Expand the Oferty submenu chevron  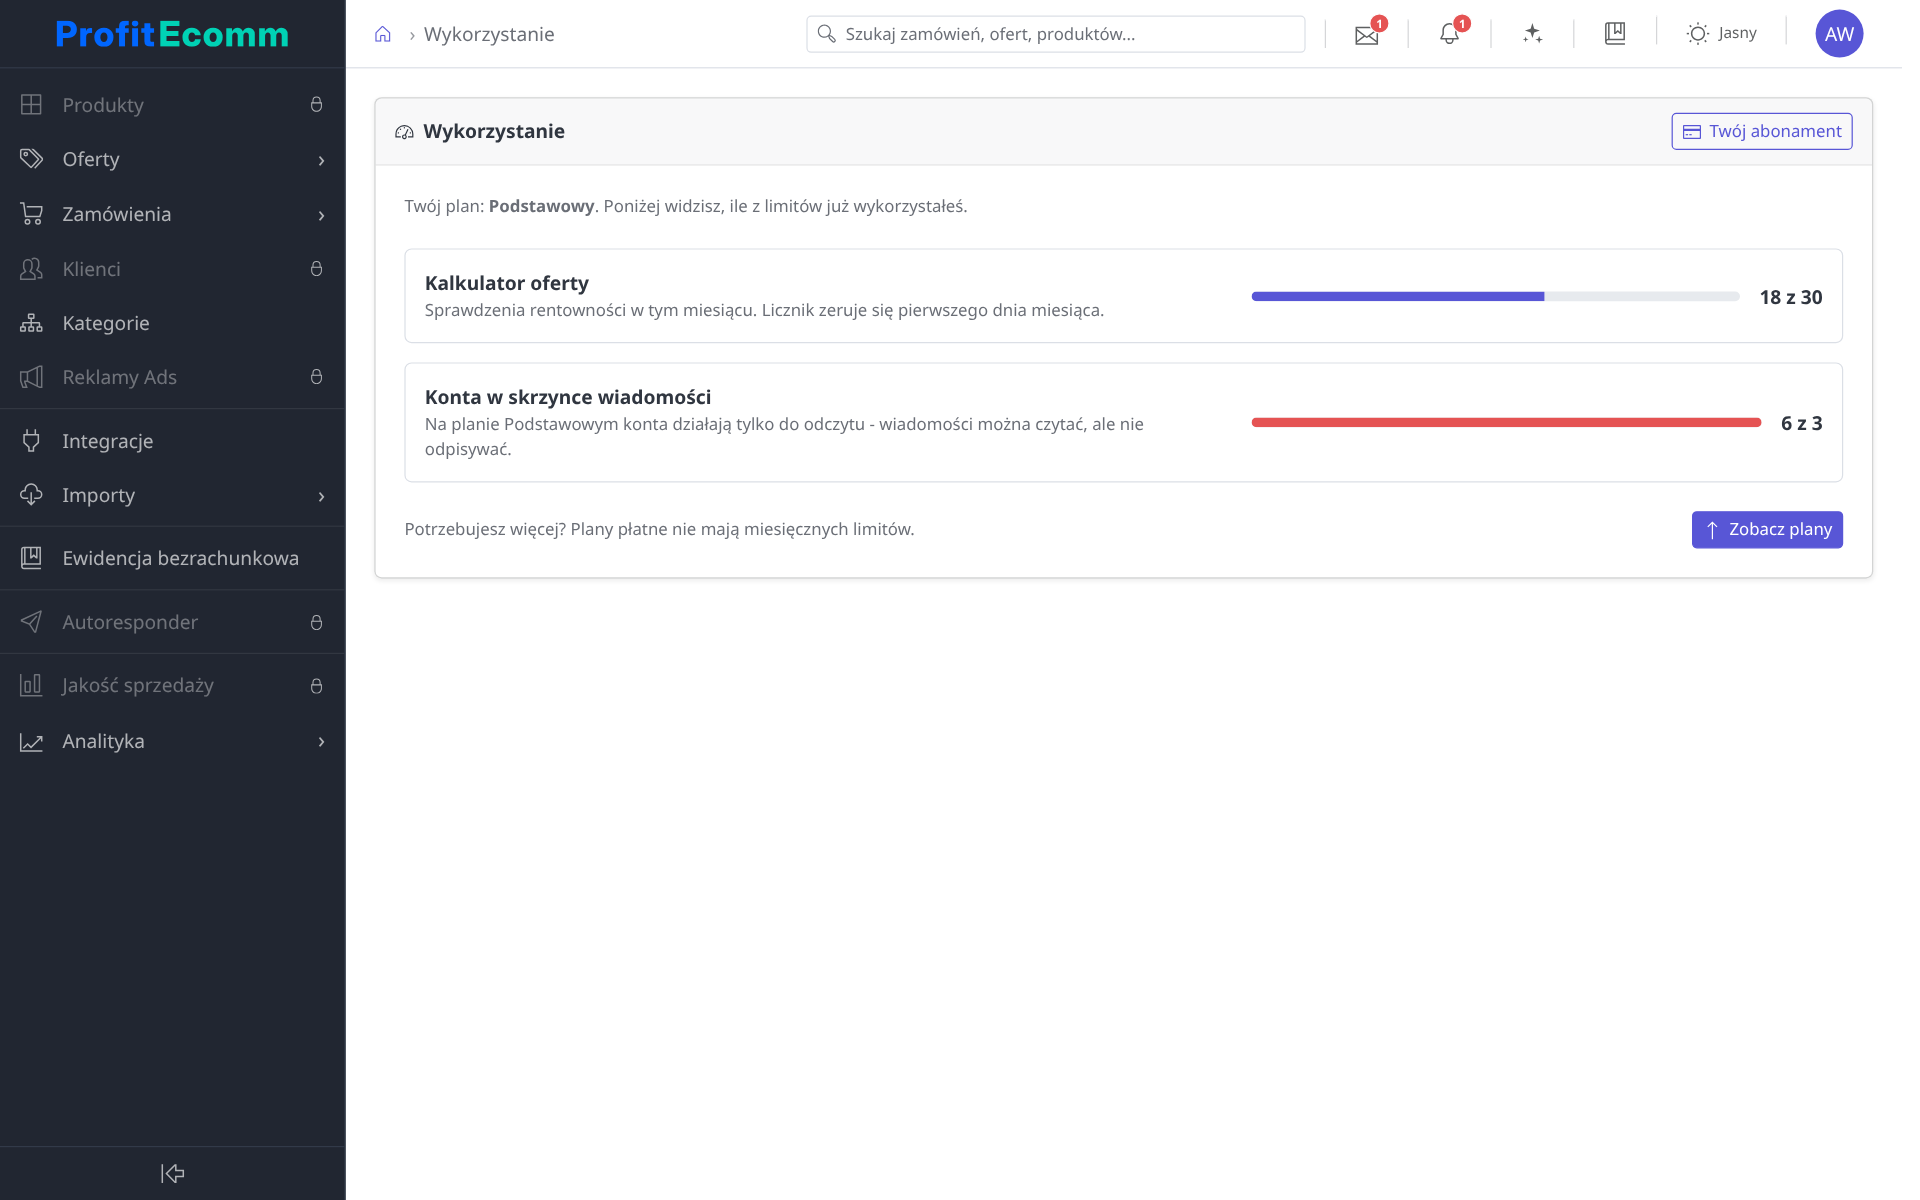[x=321, y=160]
